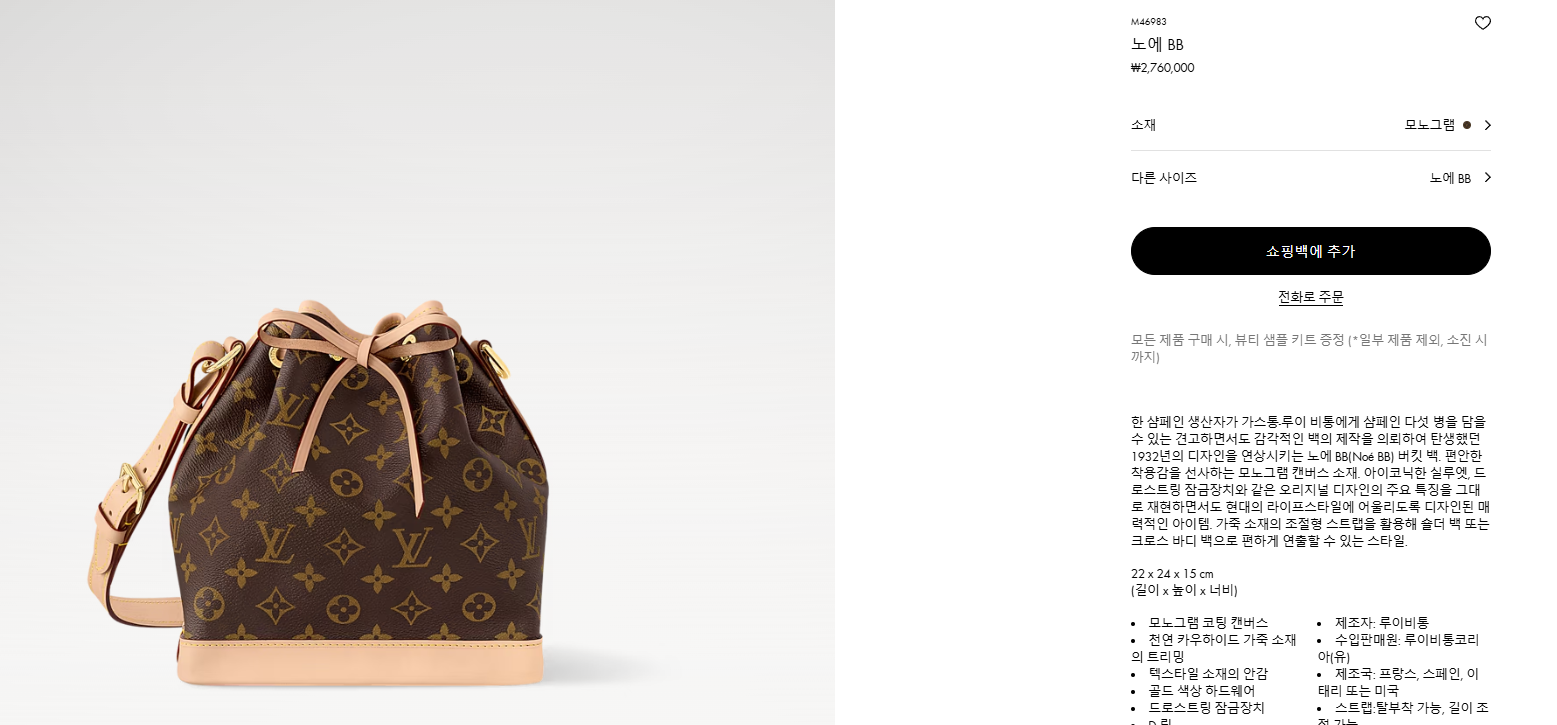Click the 다른 사이즈 row label

(x=1164, y=178)
